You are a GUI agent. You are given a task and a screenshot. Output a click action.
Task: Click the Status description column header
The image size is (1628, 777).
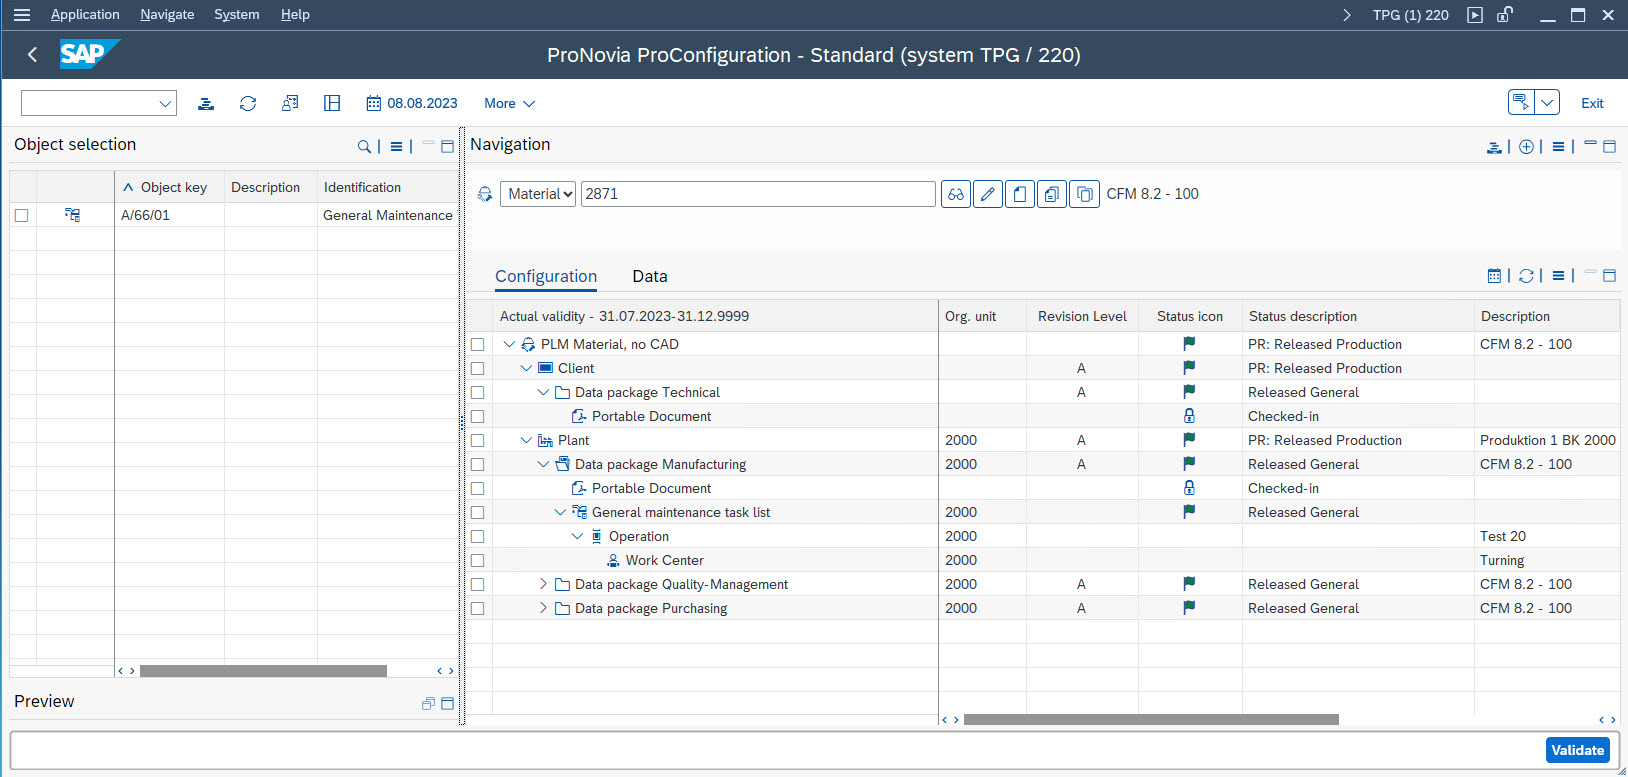coord(1357,316)
